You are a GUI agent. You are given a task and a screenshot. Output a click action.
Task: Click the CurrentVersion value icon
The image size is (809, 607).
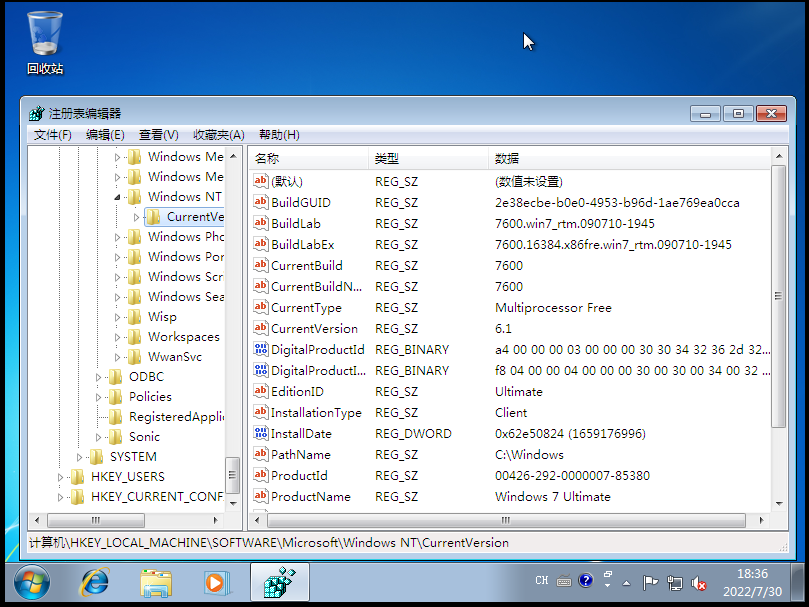click(261, 328)
